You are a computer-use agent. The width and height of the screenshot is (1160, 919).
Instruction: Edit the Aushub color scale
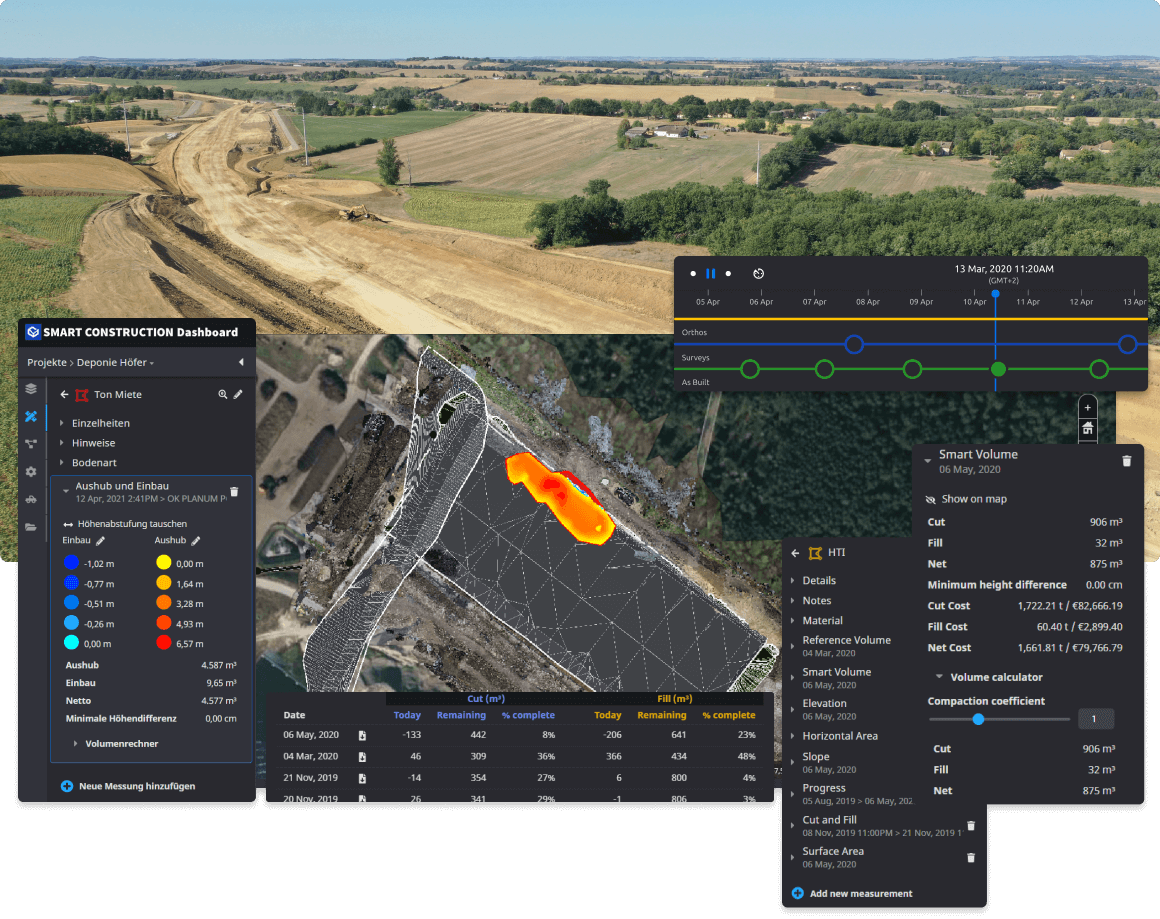196,541
